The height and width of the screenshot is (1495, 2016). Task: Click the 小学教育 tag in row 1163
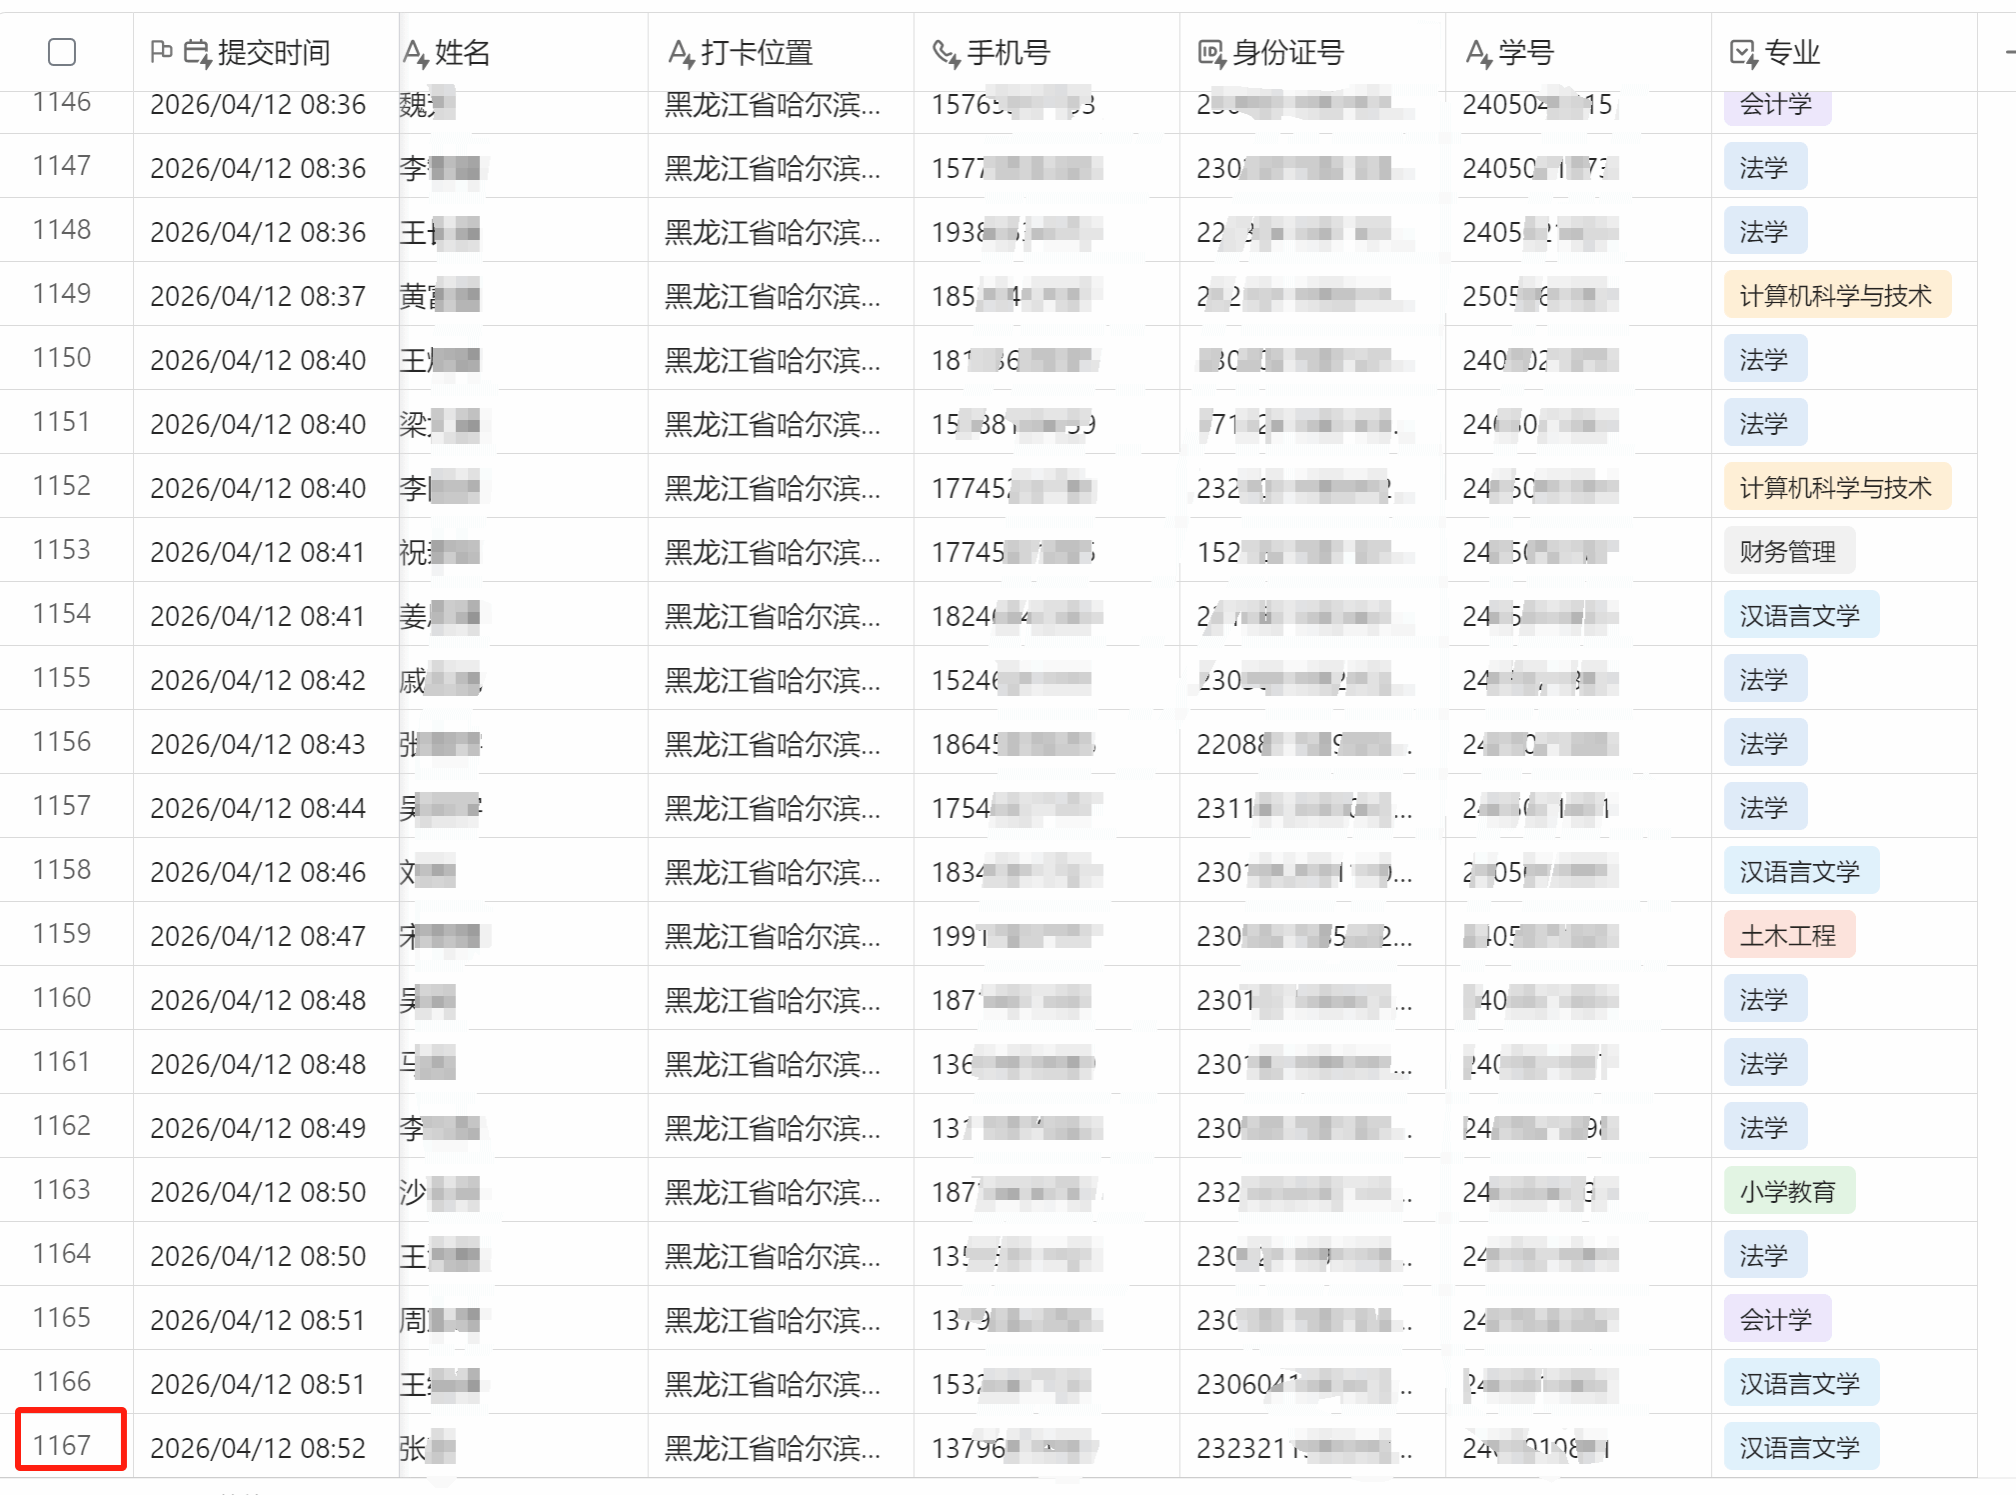tap(1788, 1191)
